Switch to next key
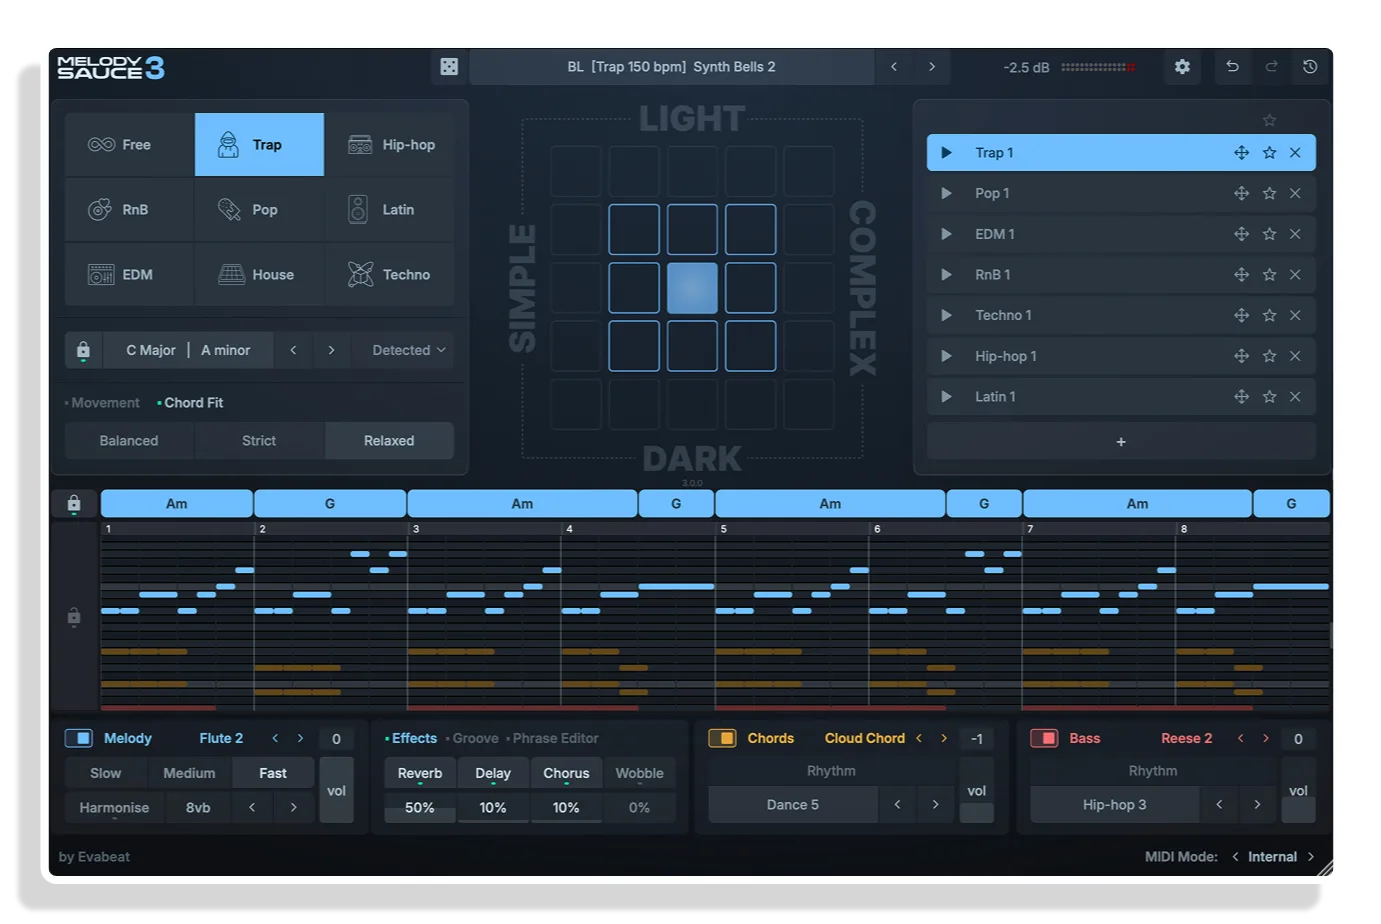This screenshot has width=1381, height=924. pos(331,350)
